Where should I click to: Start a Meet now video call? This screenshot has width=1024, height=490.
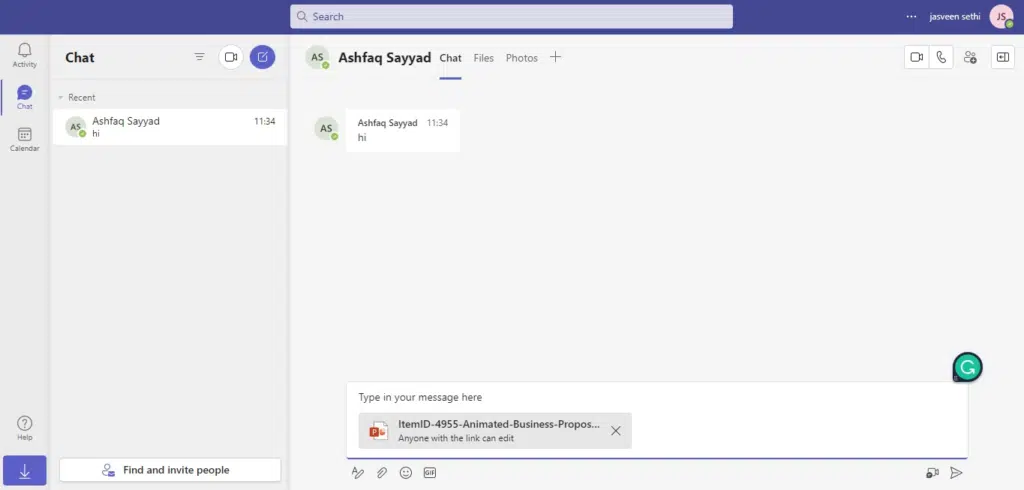231,57
